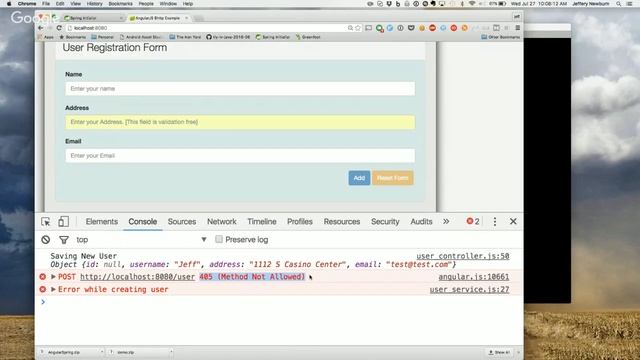Open the top execution context dropdown

(x=142, y=240)
